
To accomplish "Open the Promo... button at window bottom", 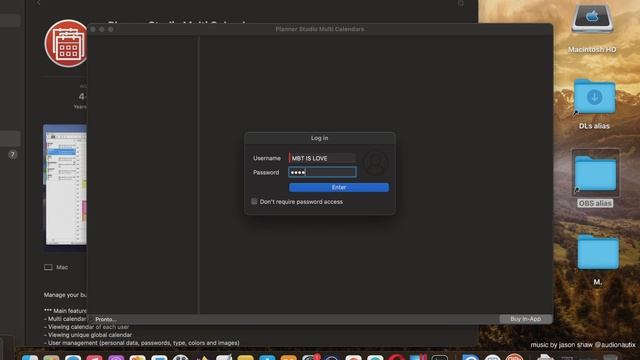I will (x=105, y=319).
